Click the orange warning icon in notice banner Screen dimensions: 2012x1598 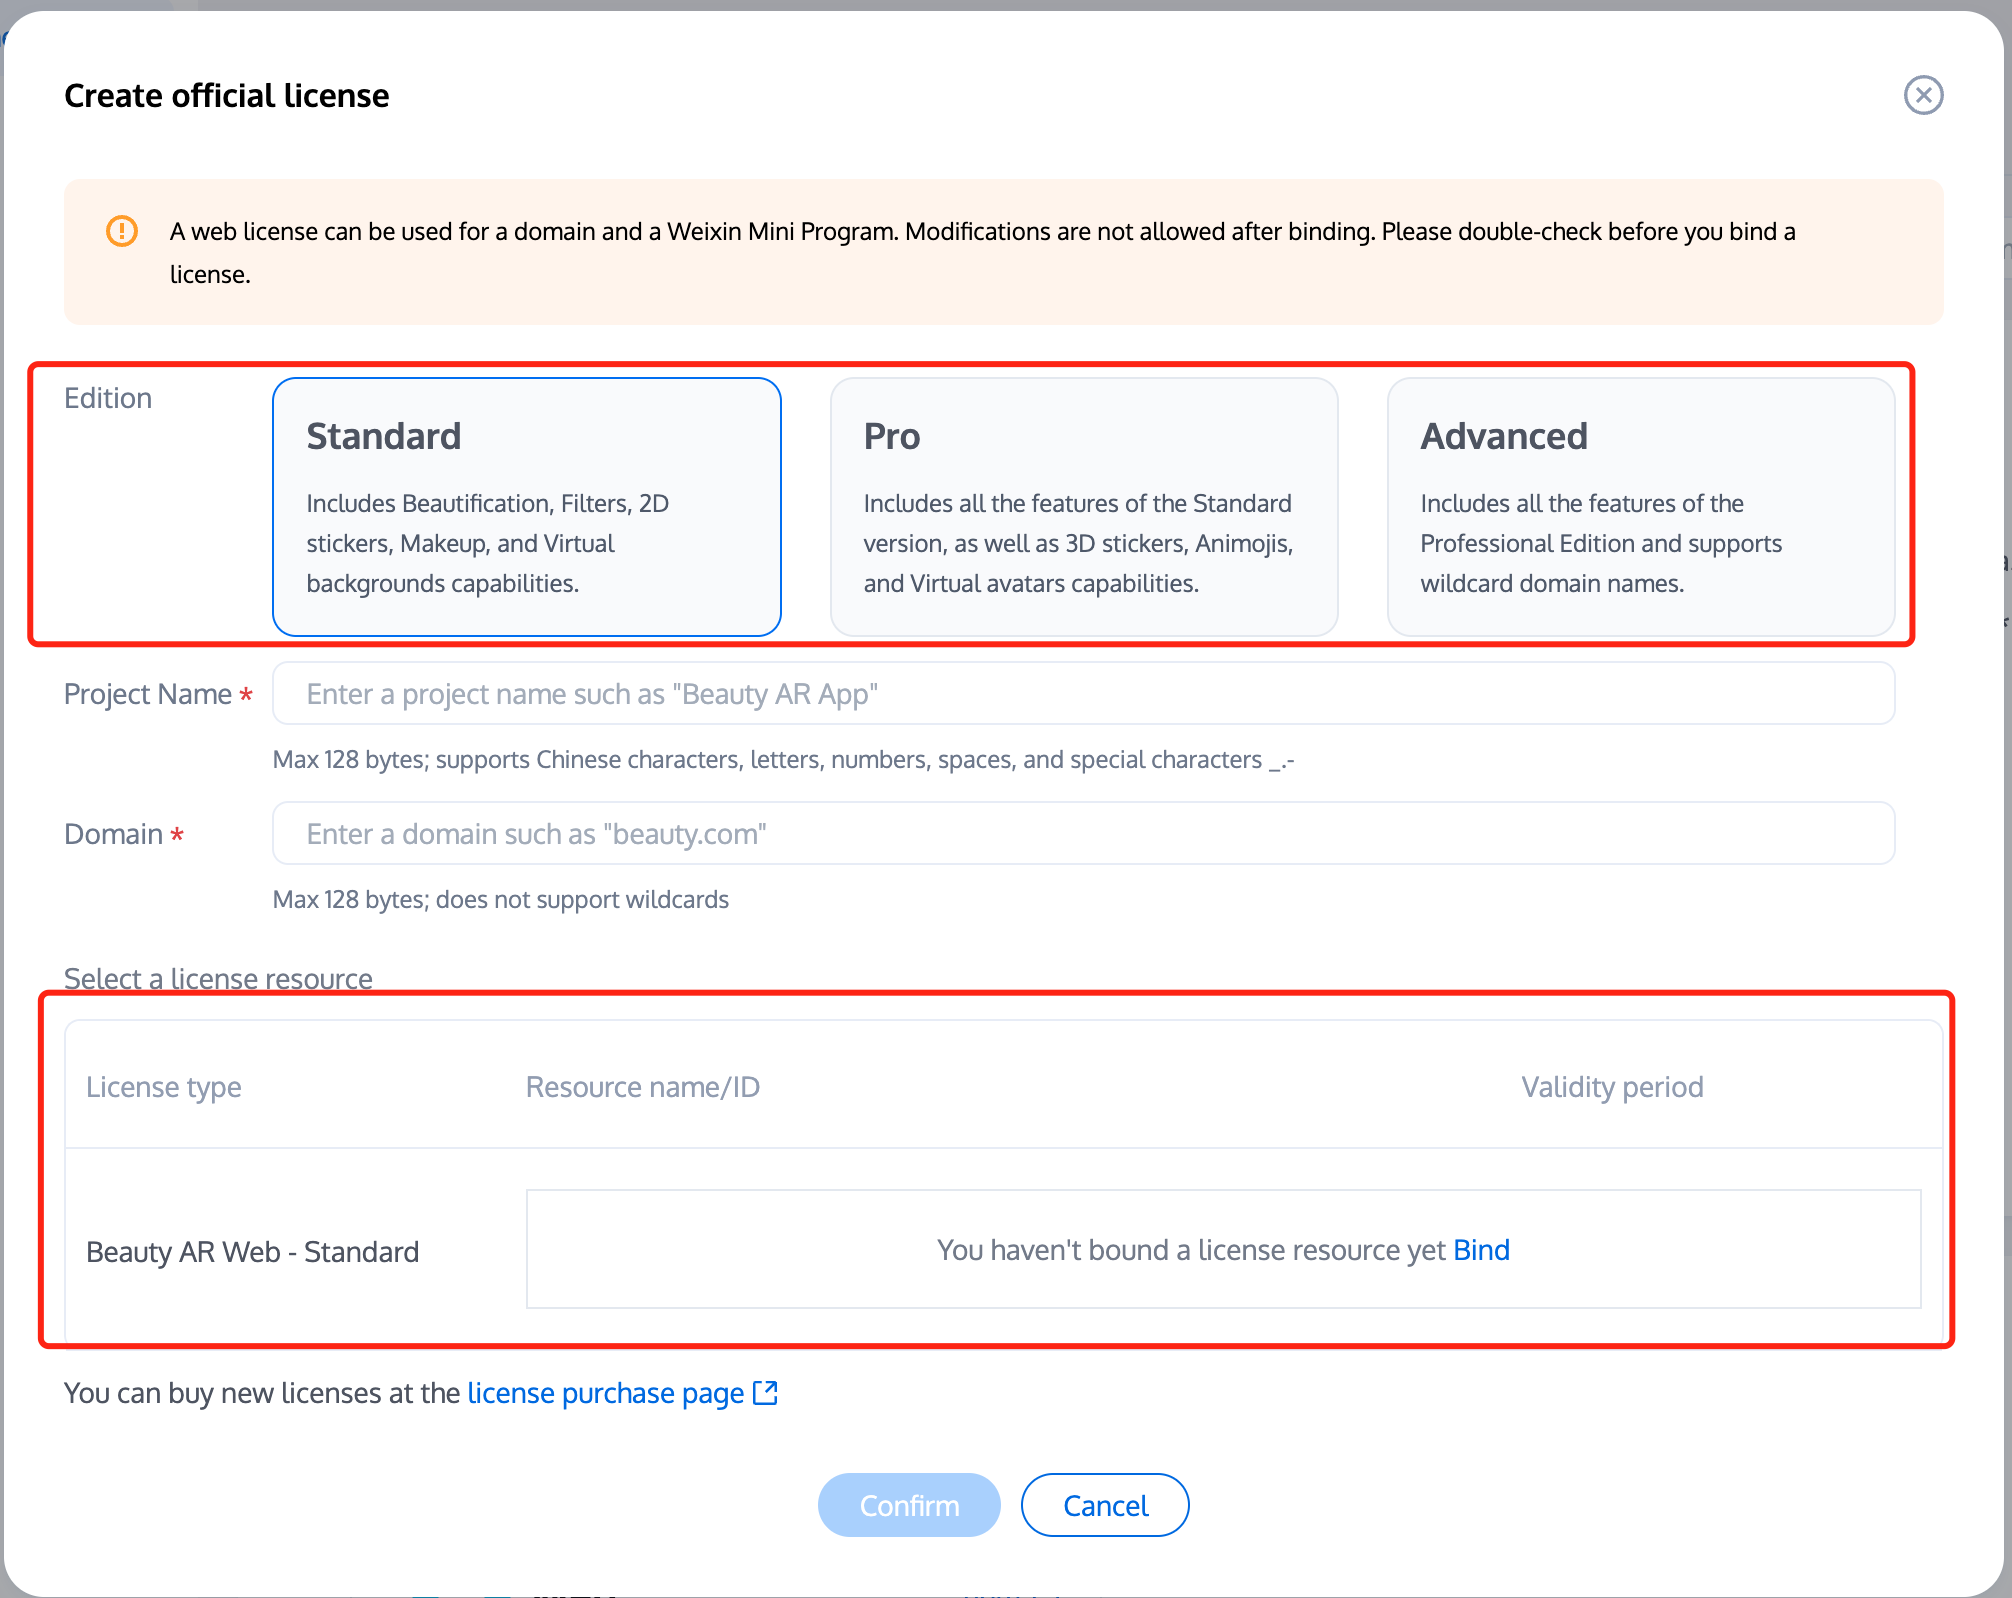(122, 231)
